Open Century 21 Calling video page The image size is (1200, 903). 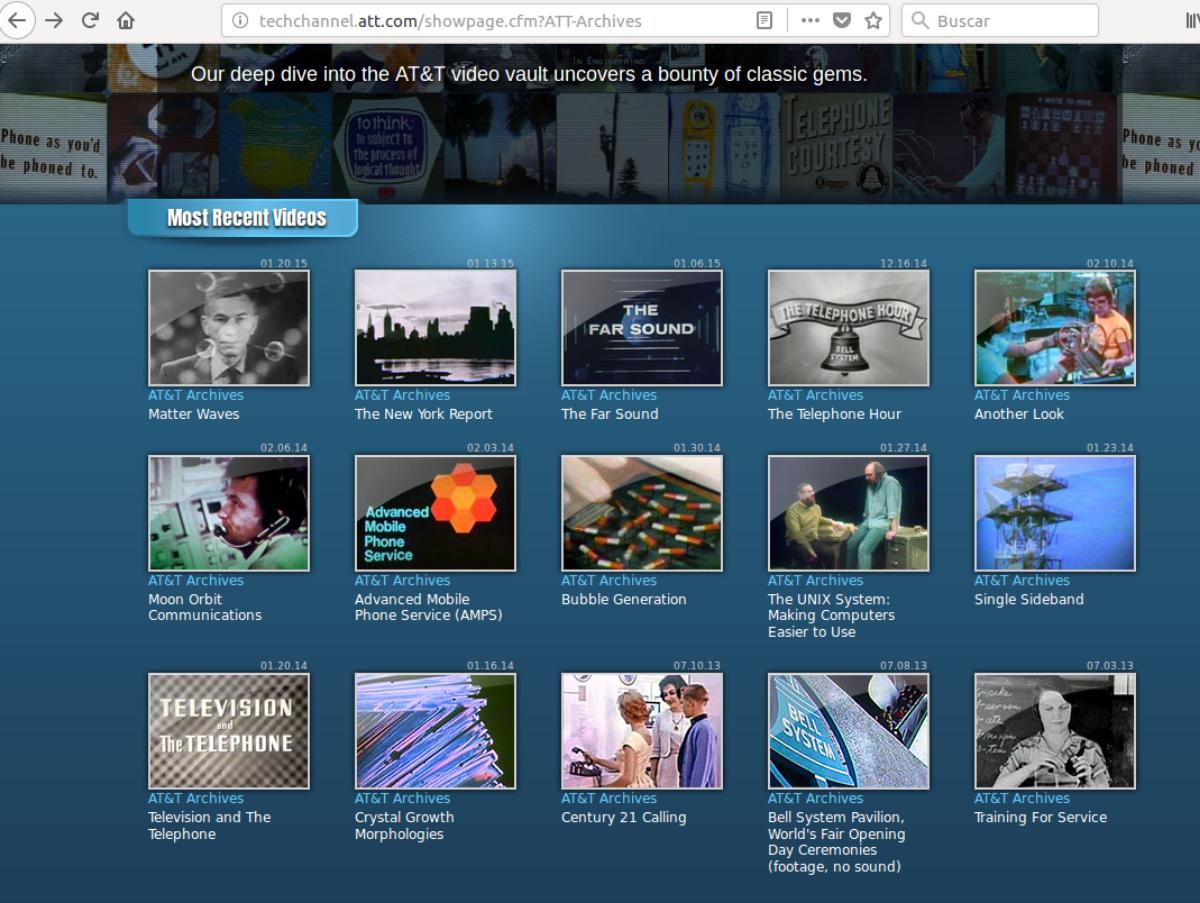coord(621,816)
